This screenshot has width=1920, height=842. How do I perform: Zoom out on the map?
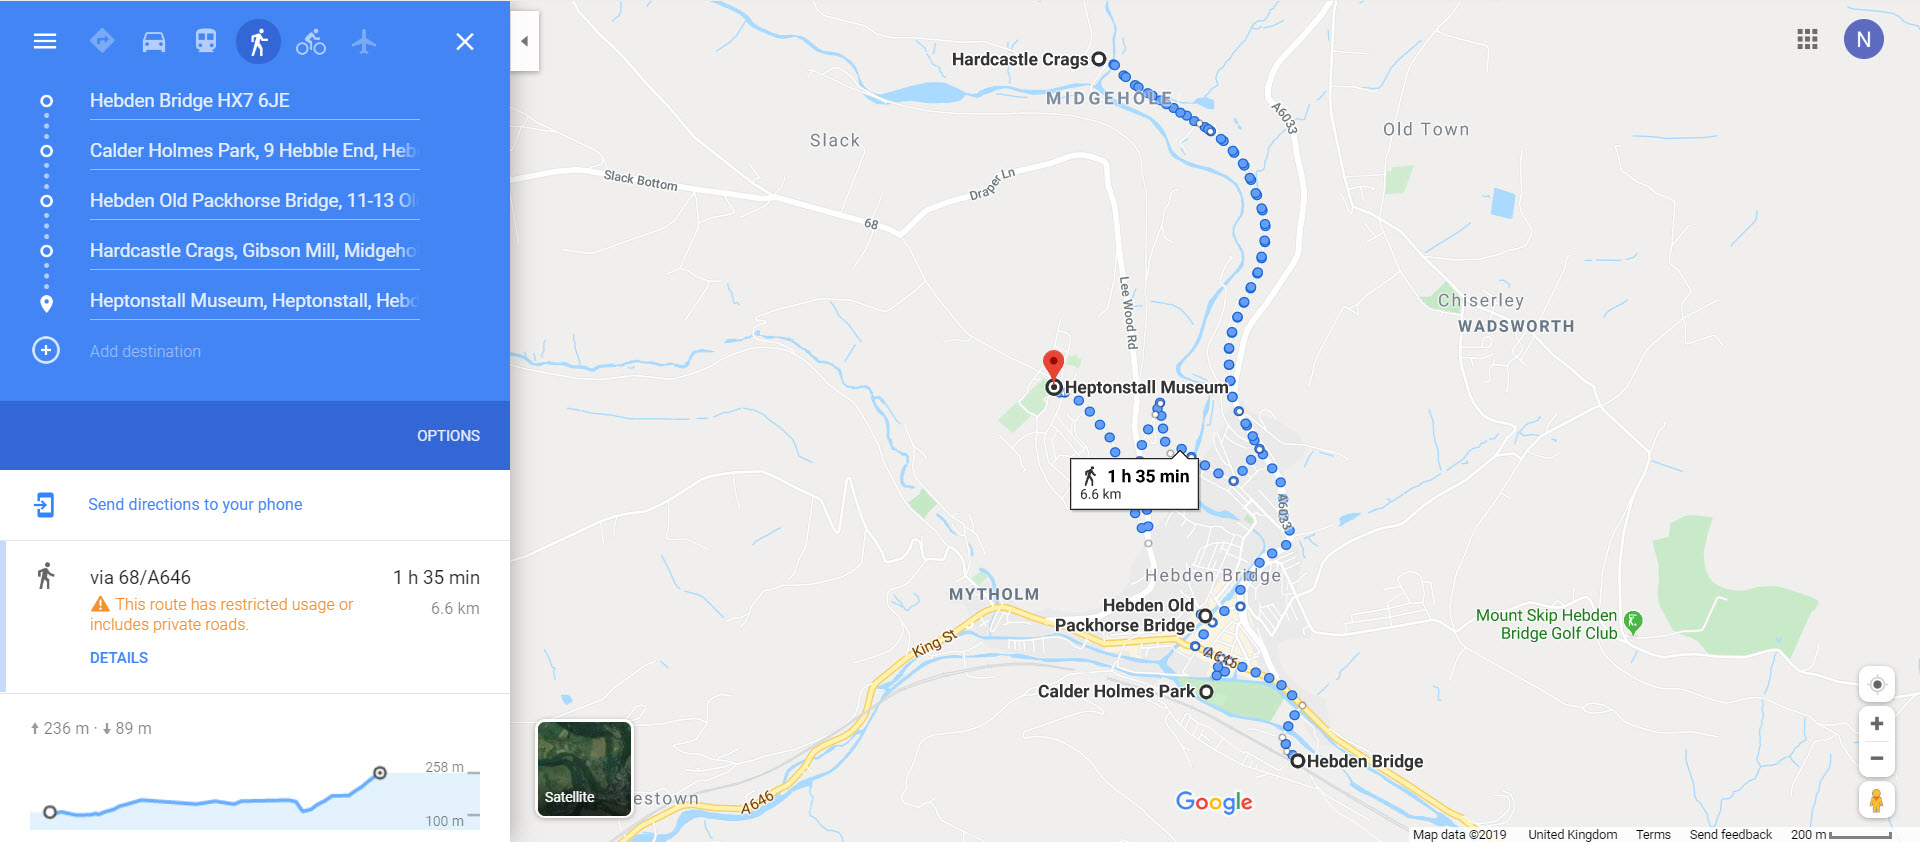pos(1877,758)
